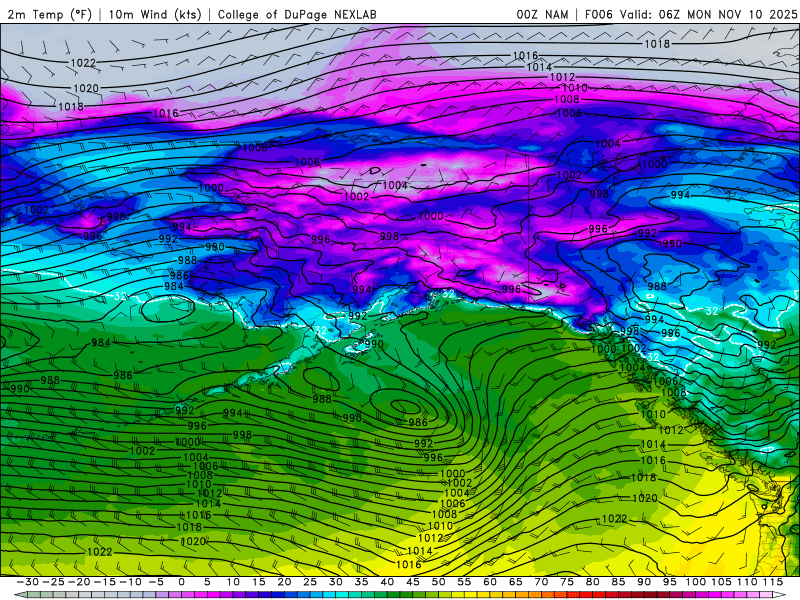Click the '35' value on the temperature scale
The height and width of the screenshot is (600, 800).
(x=361, y=582)
